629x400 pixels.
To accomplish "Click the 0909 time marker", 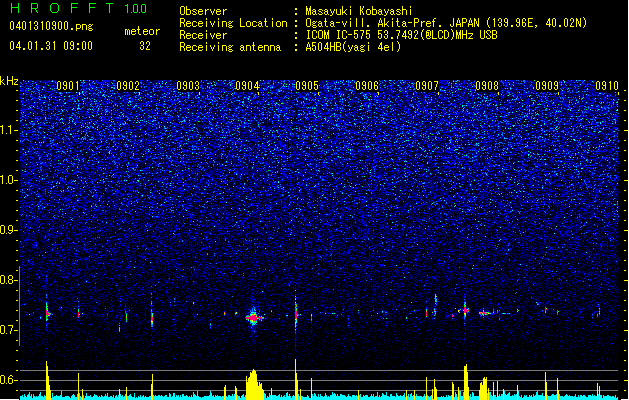I will coord(547,86).
